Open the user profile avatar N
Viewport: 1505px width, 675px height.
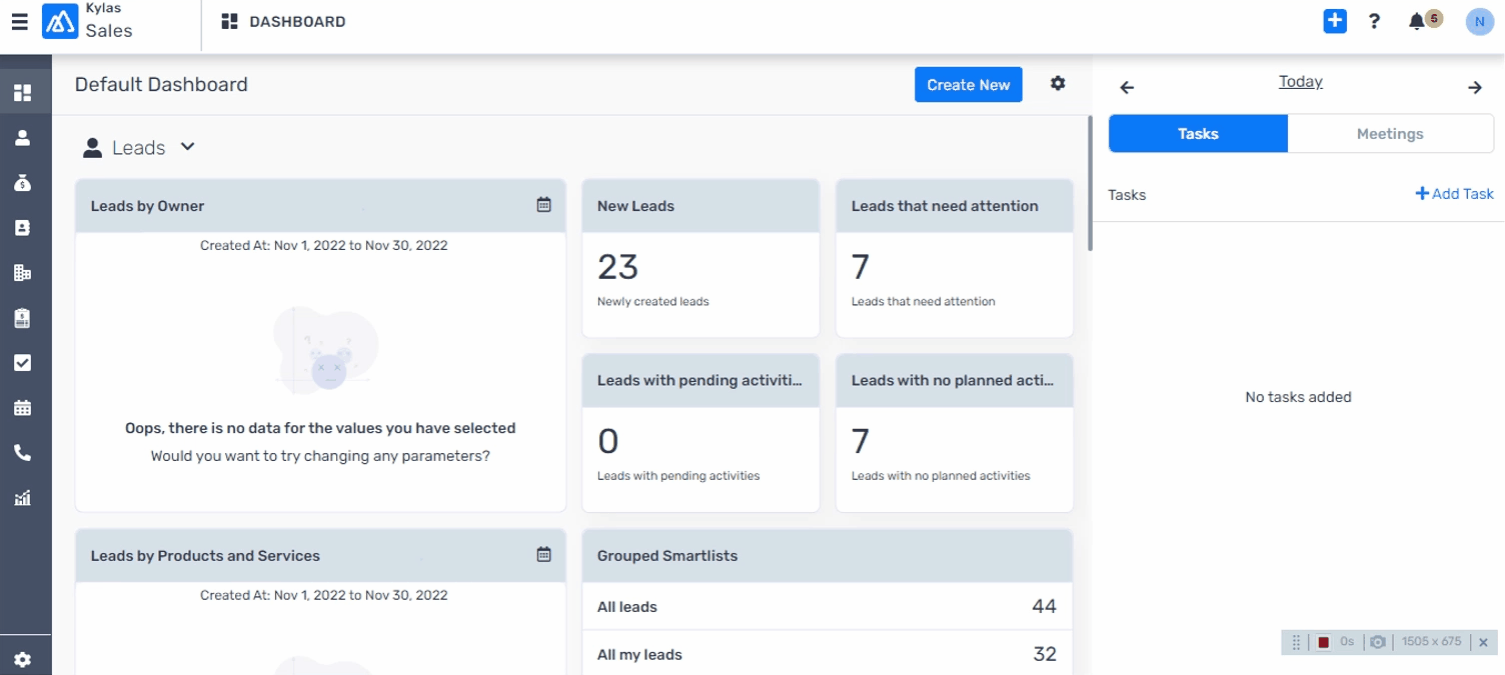1479,21
